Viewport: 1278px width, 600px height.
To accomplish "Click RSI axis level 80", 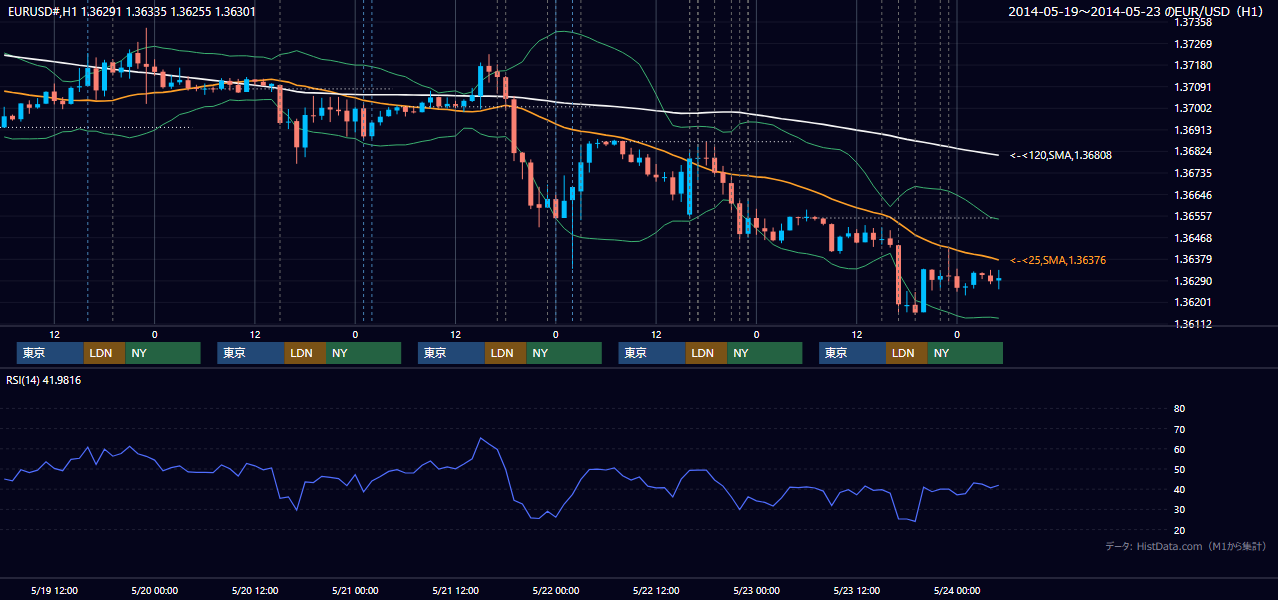I will coord(1180,409).
